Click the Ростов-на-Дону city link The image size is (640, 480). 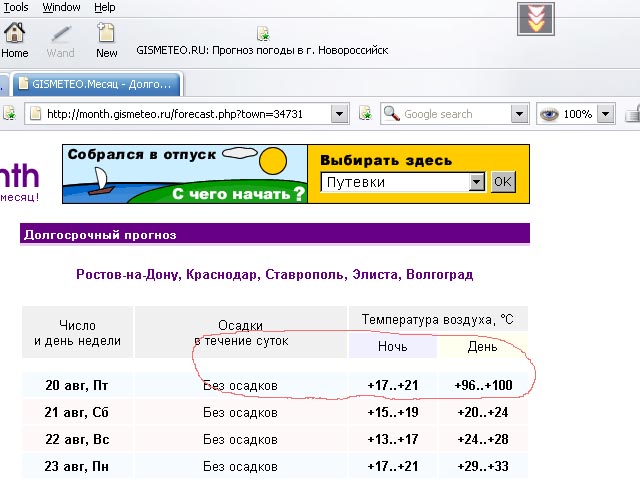pyautogui.click(x=127, y=274)
